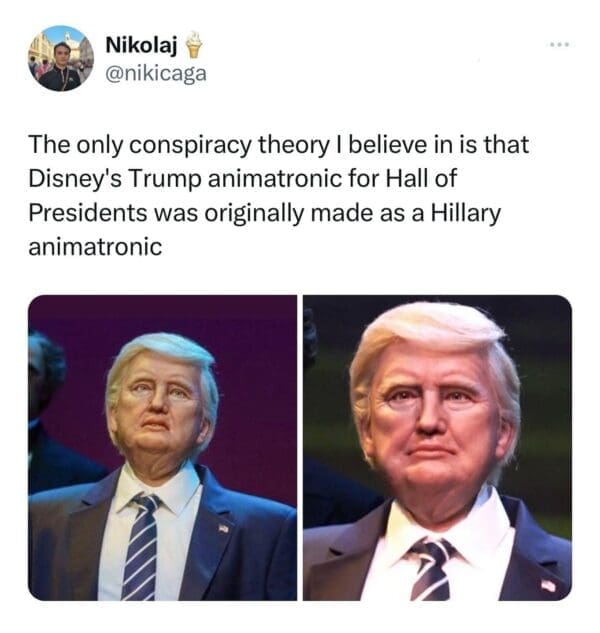Open the three-dot more options menu

[x=560, y=44]
